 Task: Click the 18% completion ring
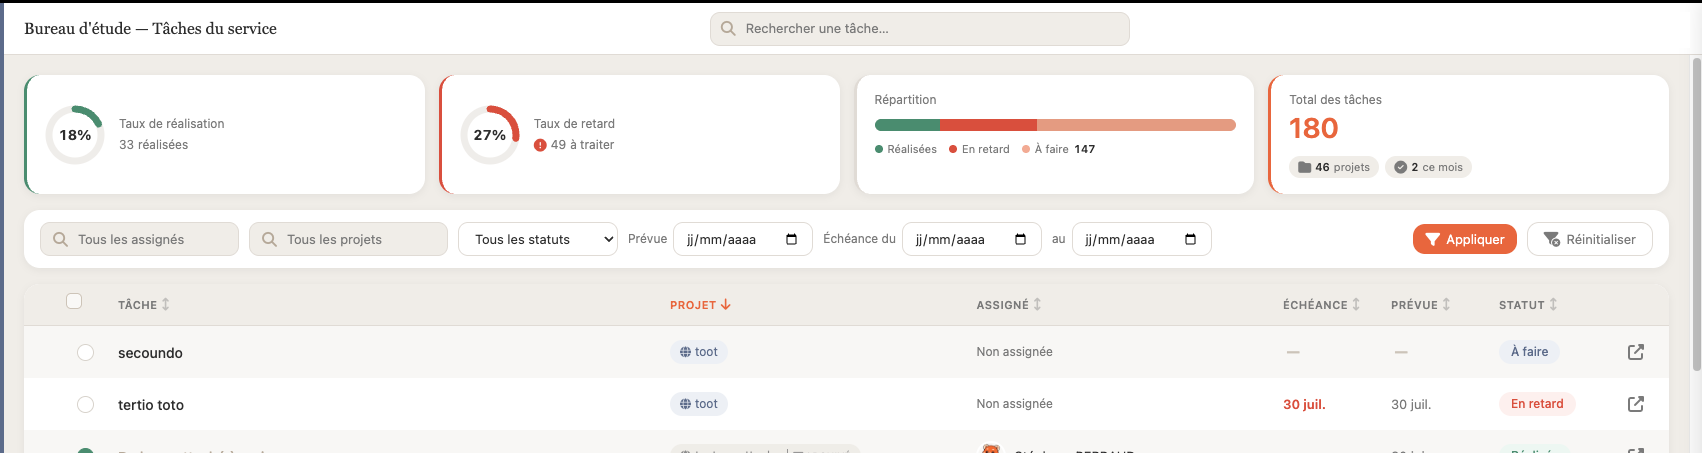tap(75, 135)
